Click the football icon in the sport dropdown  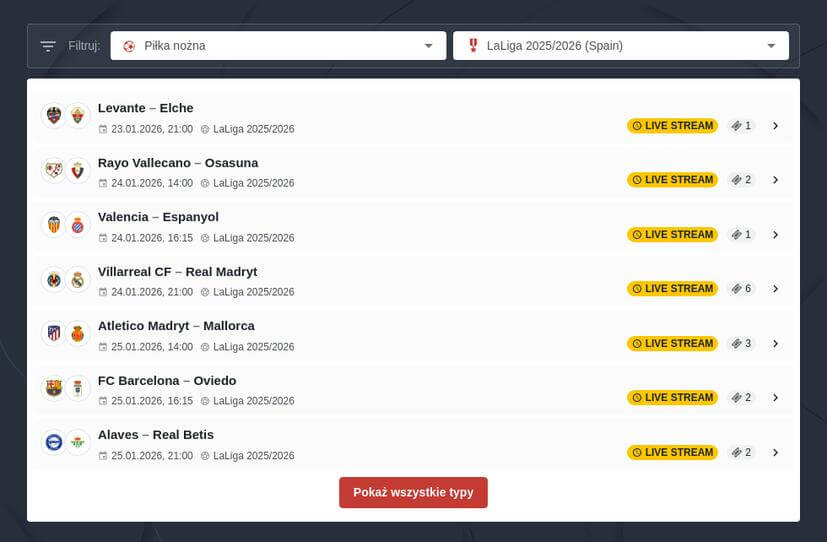coord(129,46)
